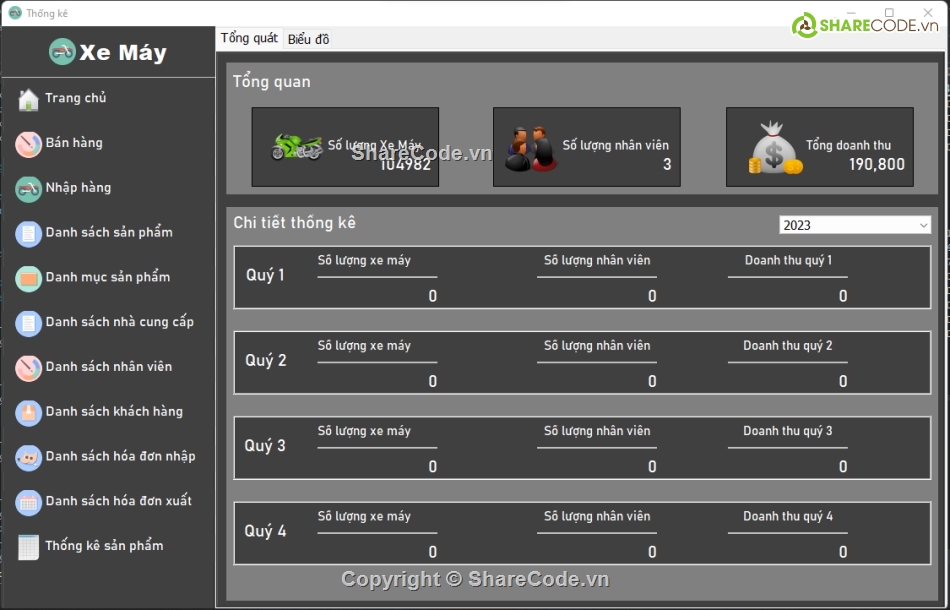
Task: Click the Doanh thu quý 4 value
Action: click(x=842, y=552)
